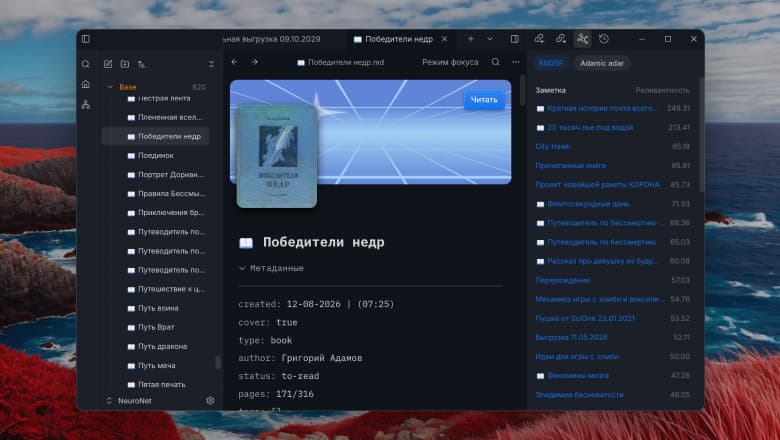Navigate forward with the right arrow

click(255, 62)
